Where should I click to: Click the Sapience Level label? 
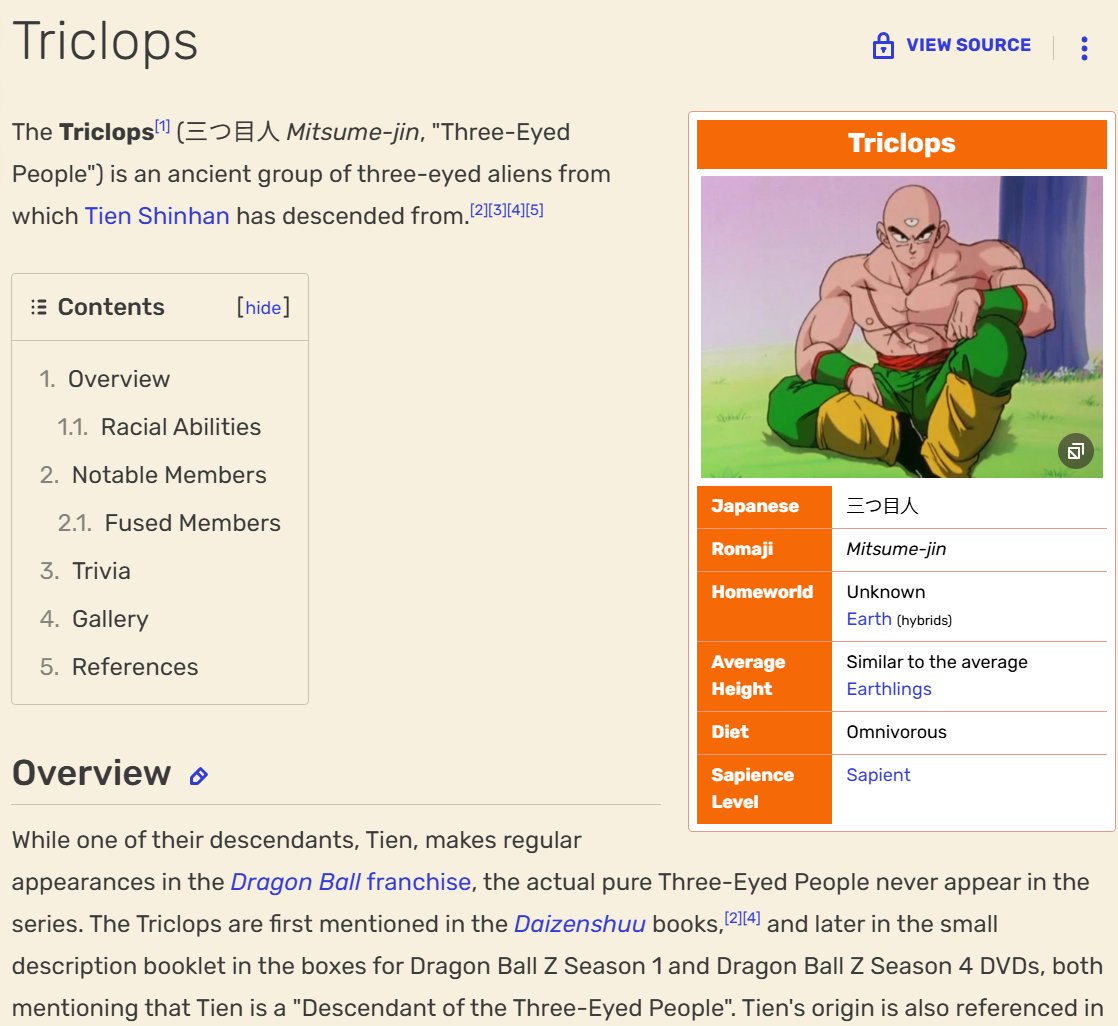click(752, 788)
